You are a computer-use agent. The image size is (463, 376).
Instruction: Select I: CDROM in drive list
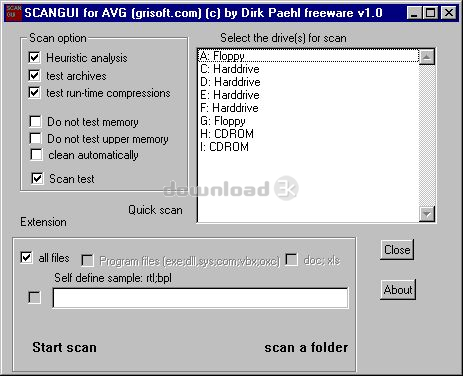pos(308,147)
